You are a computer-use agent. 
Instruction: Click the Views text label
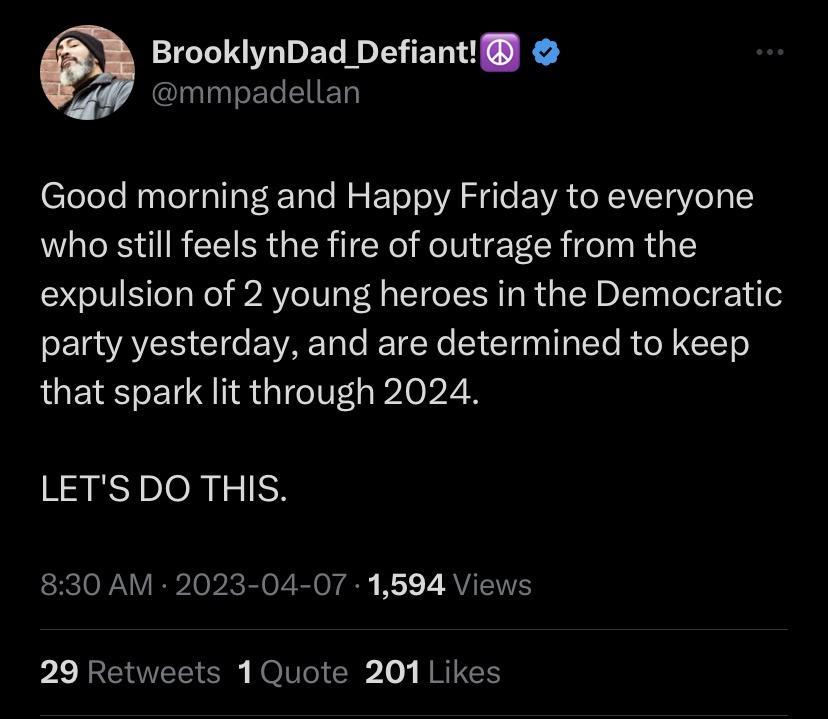[x=493, y=585]
